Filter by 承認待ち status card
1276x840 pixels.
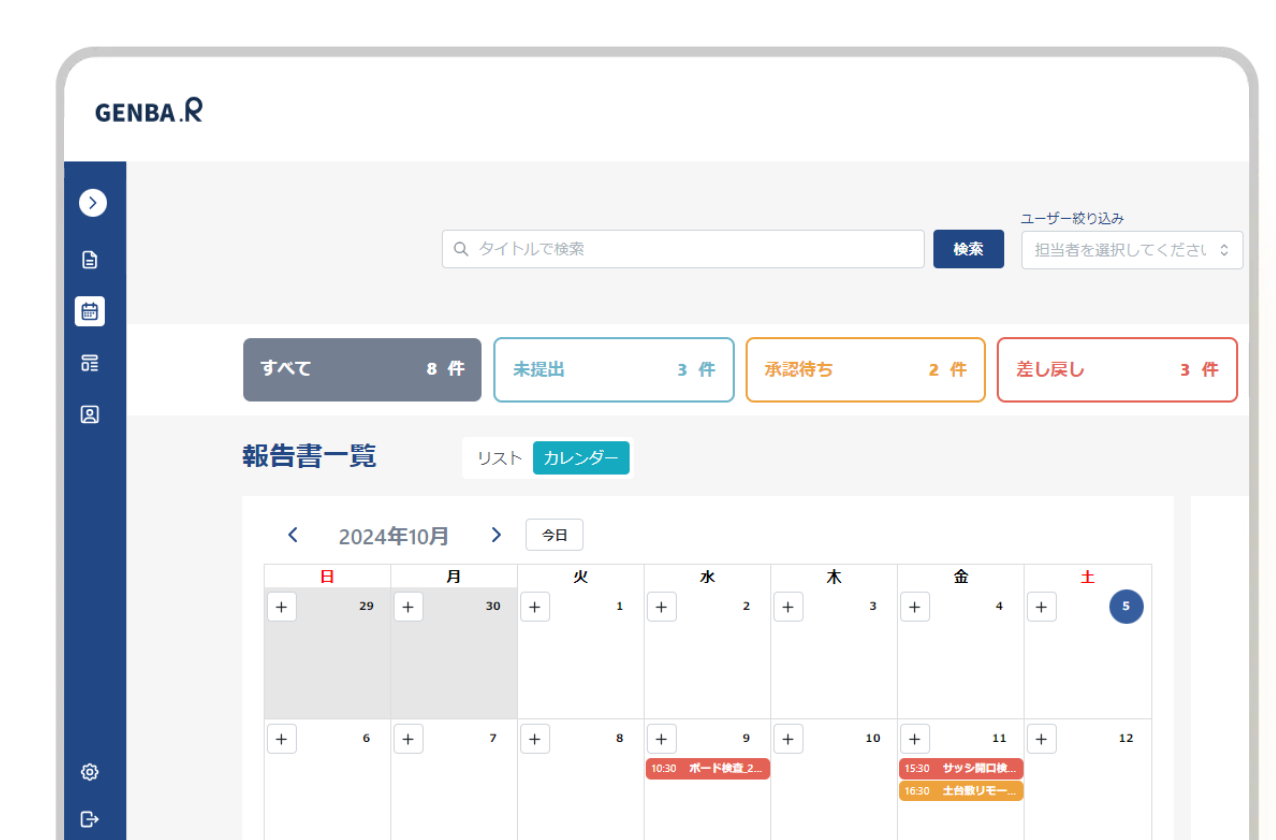(865, 370)
